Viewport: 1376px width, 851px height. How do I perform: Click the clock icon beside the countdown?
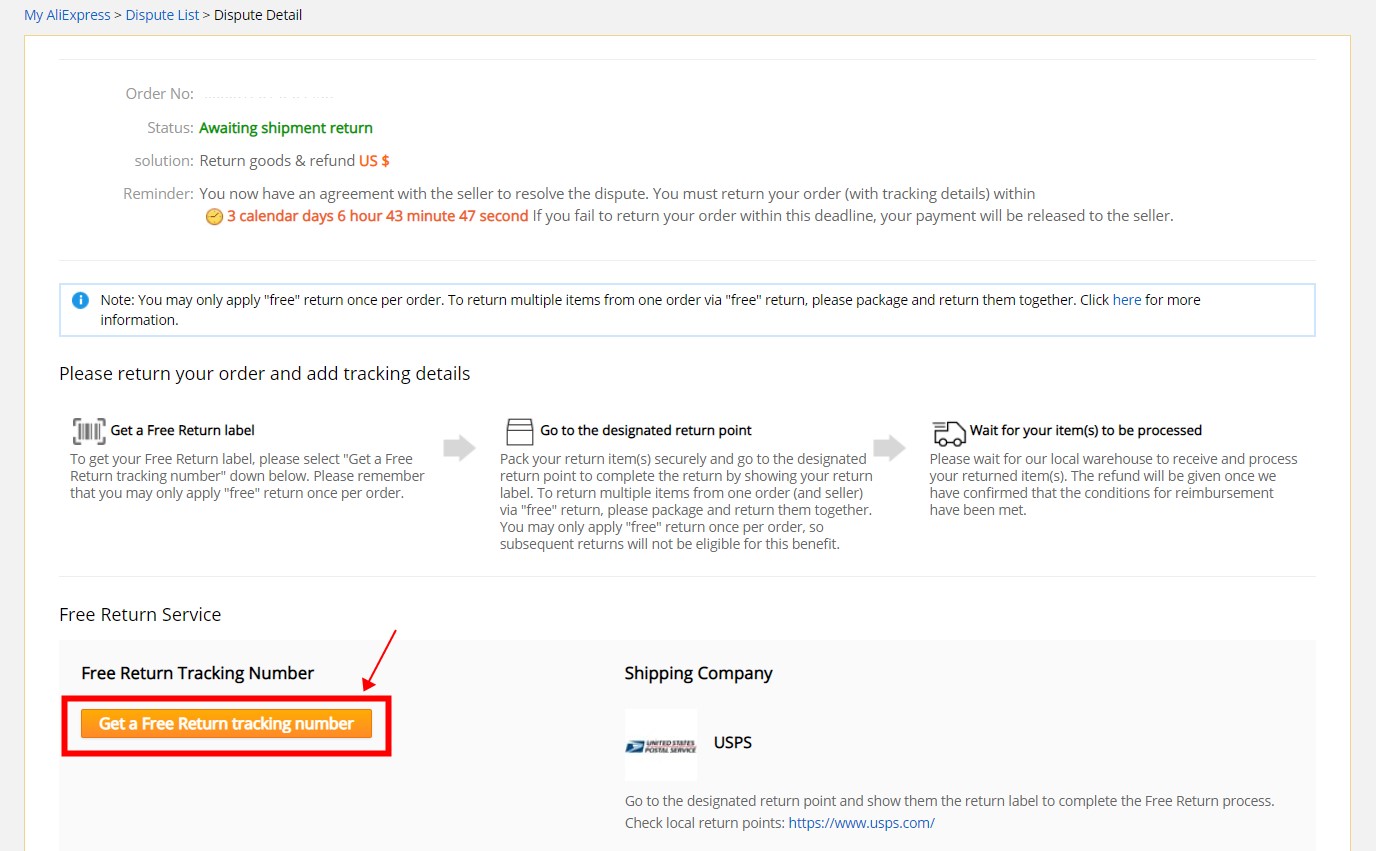point(214,217)
